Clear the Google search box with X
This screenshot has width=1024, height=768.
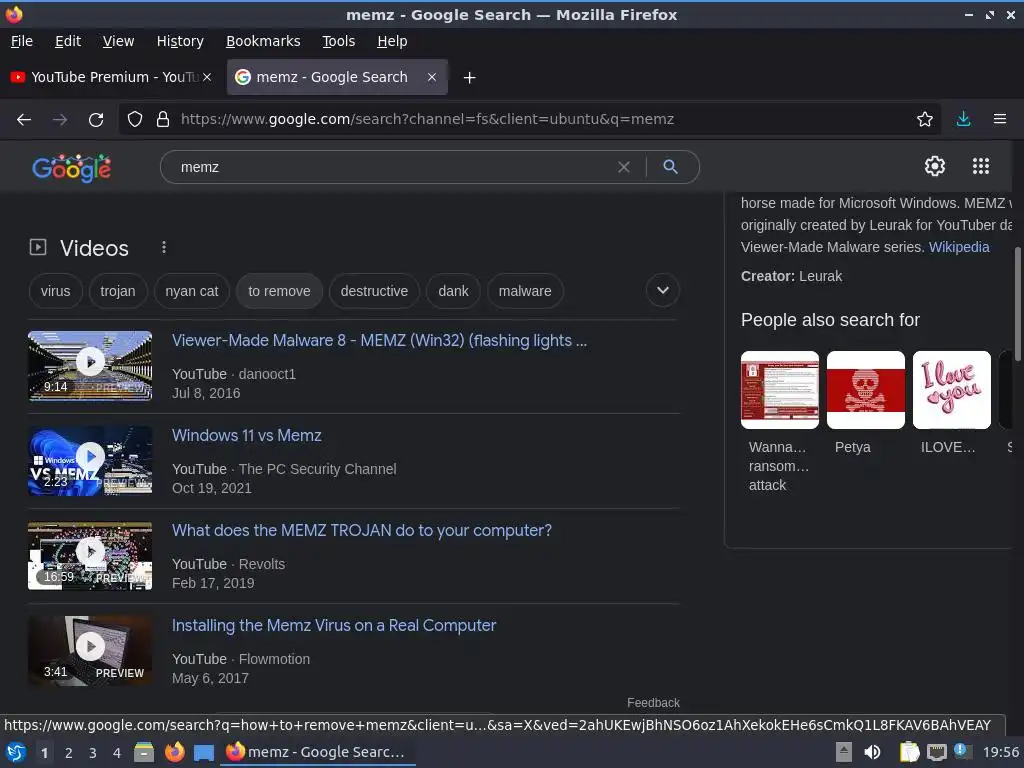point(624,167)
